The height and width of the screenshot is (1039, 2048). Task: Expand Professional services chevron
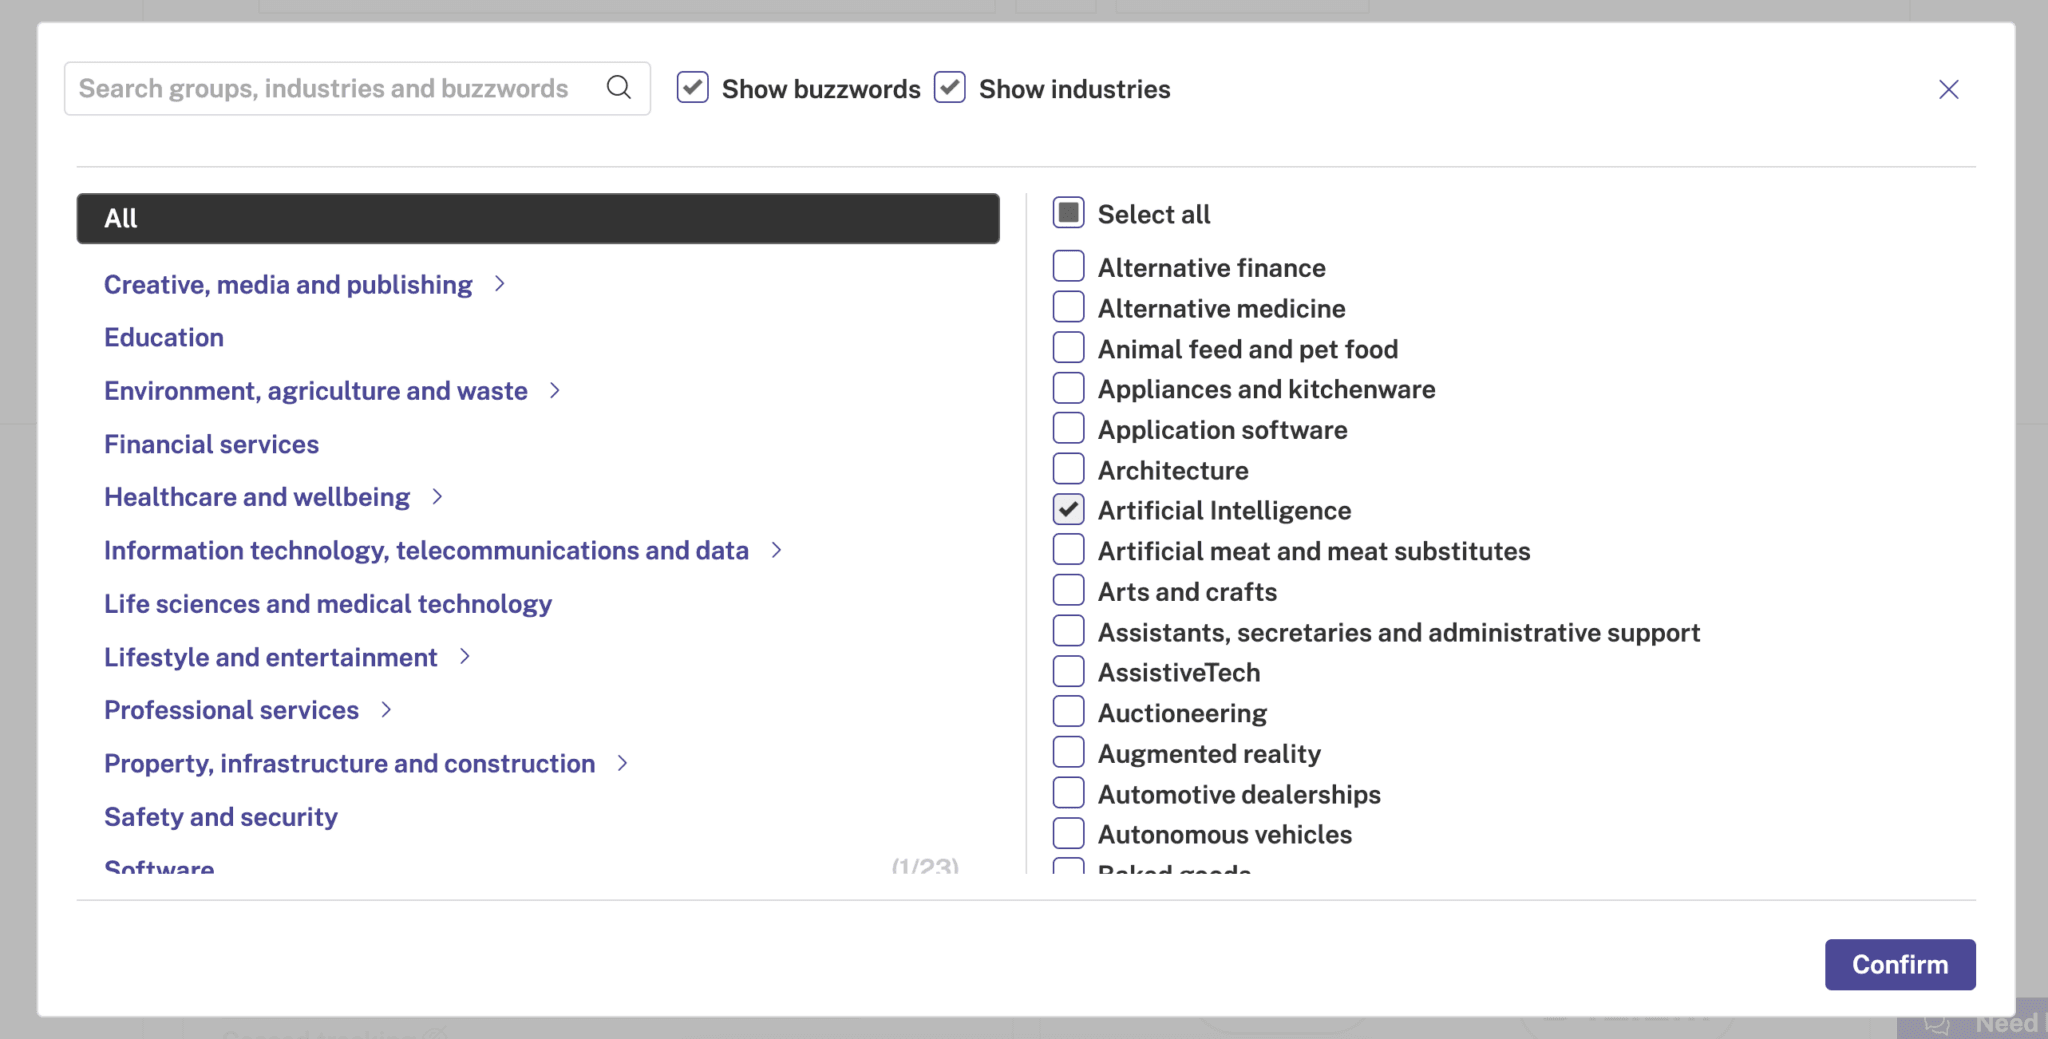point(386,710)
